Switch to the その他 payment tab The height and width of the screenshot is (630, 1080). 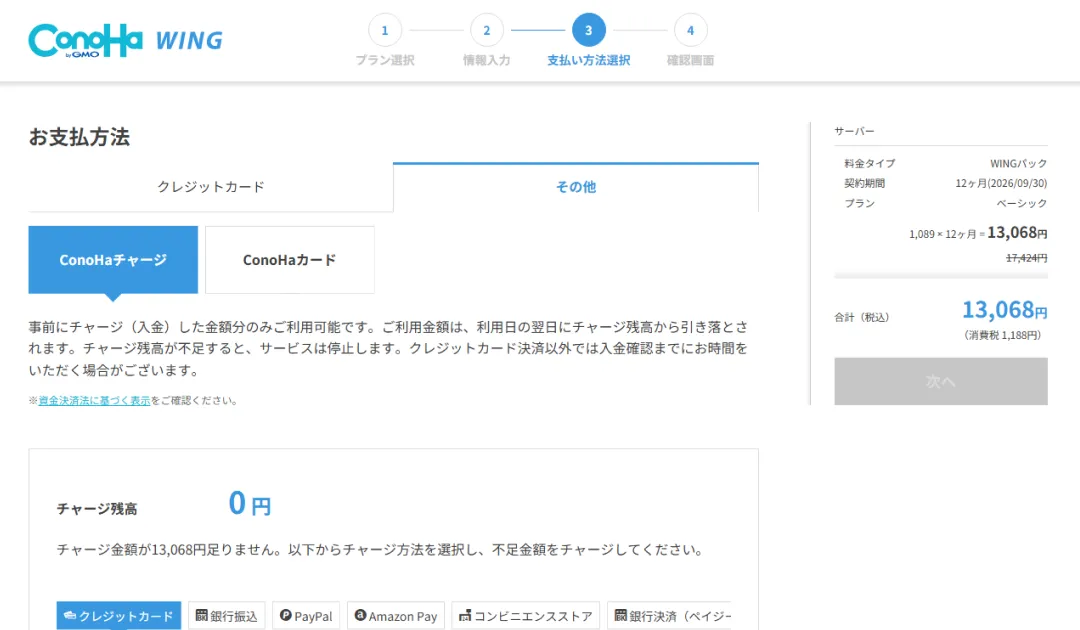point(576,187)
